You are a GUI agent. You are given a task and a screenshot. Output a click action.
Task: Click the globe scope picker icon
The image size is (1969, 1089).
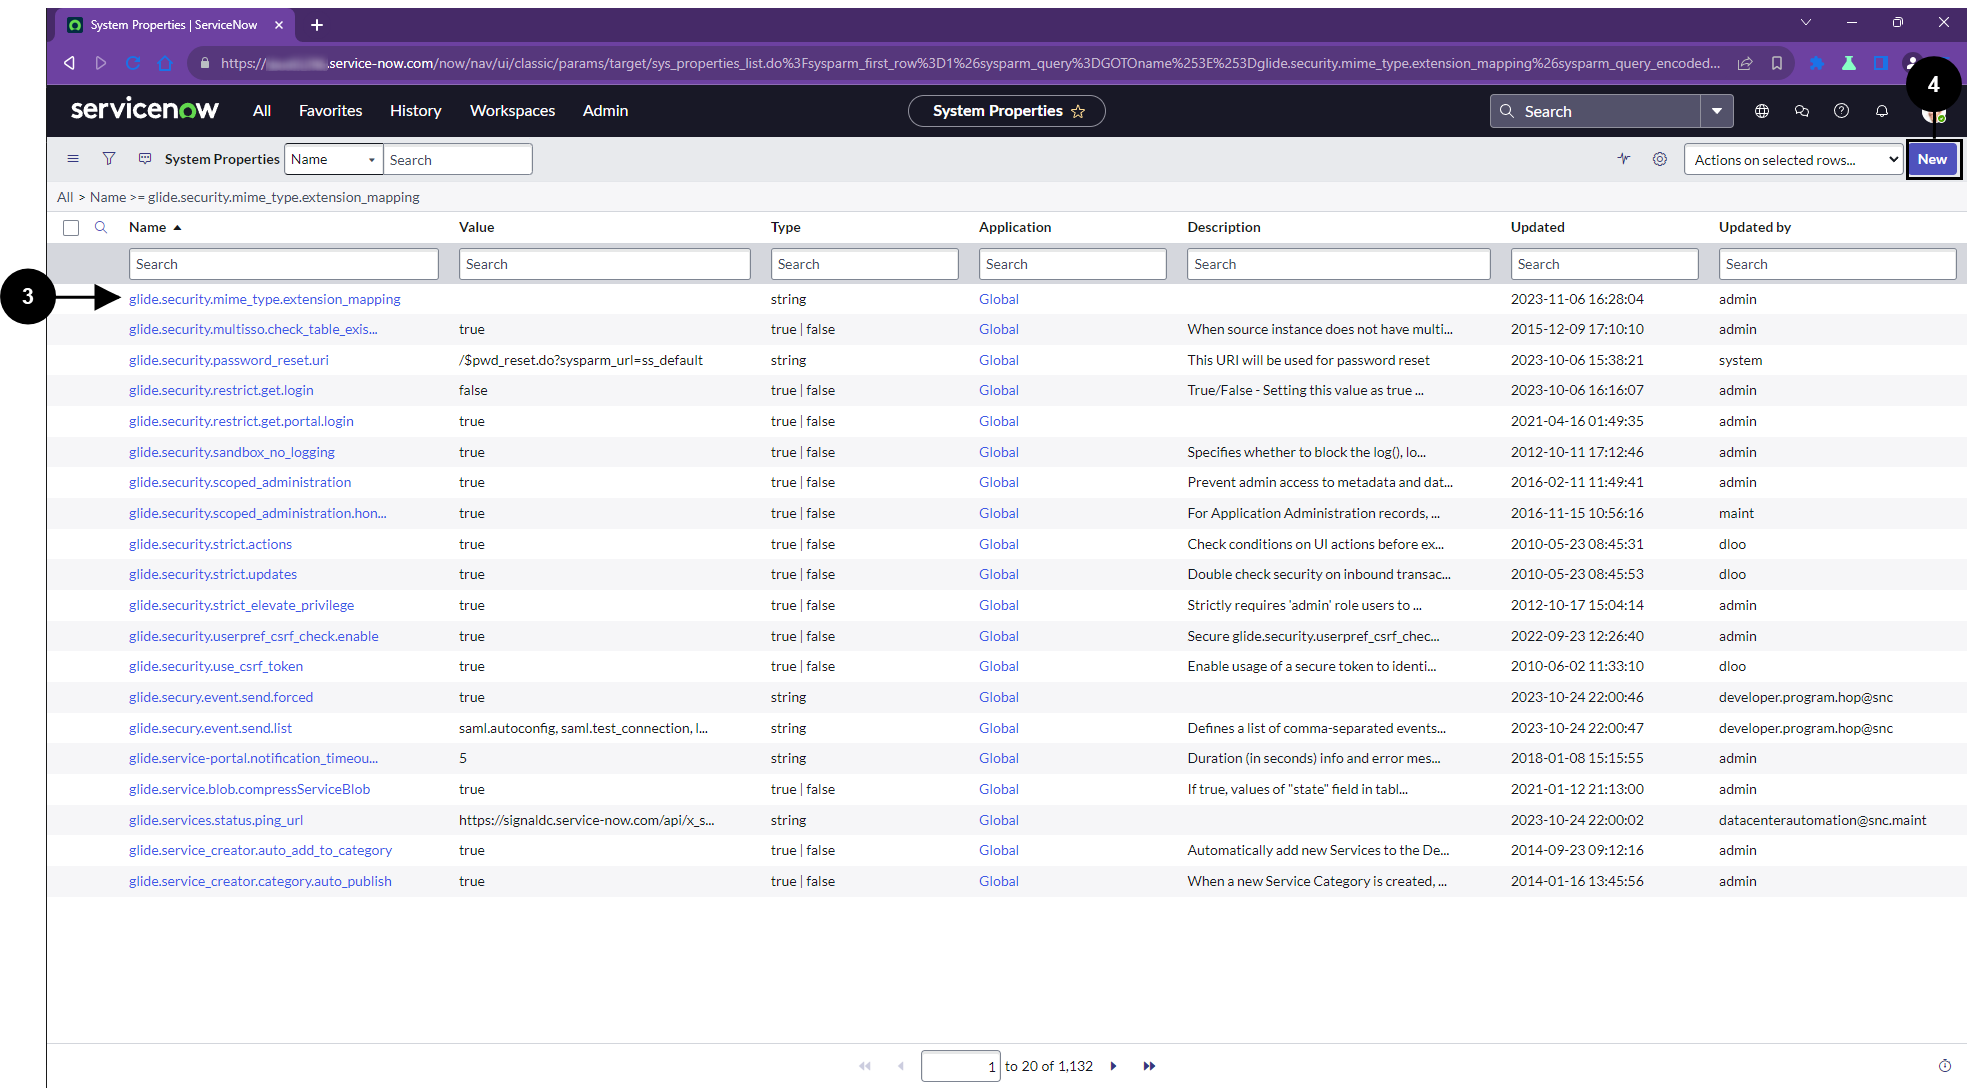[1762, 111]
